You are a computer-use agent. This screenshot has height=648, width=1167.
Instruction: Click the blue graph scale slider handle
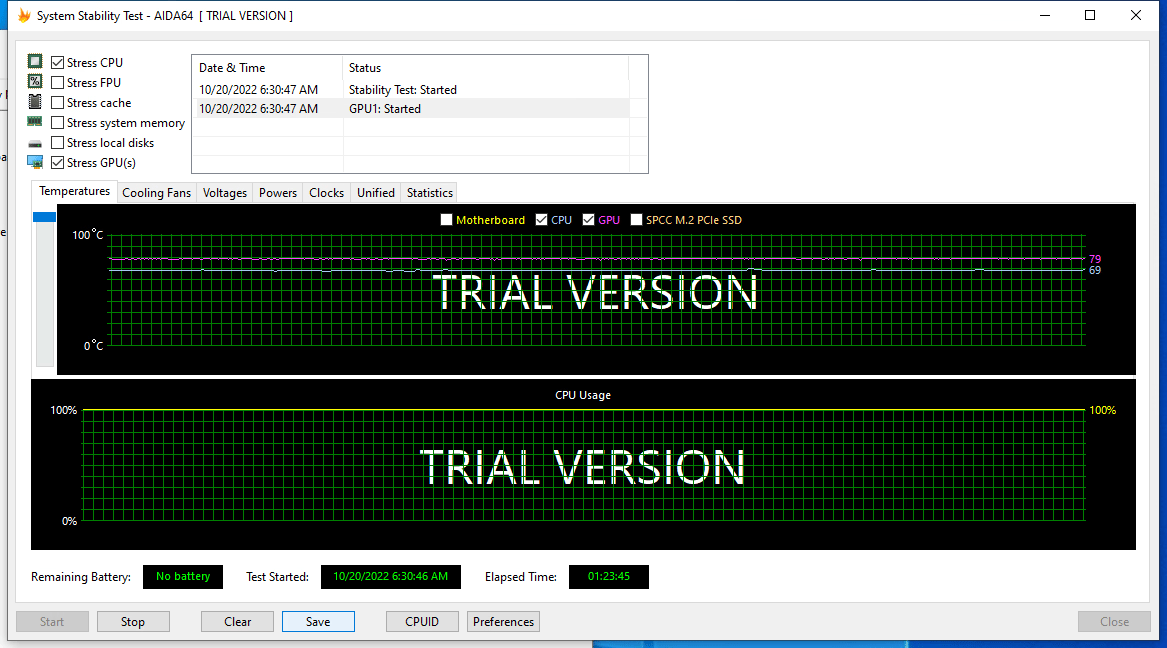(x=45, y=216)
